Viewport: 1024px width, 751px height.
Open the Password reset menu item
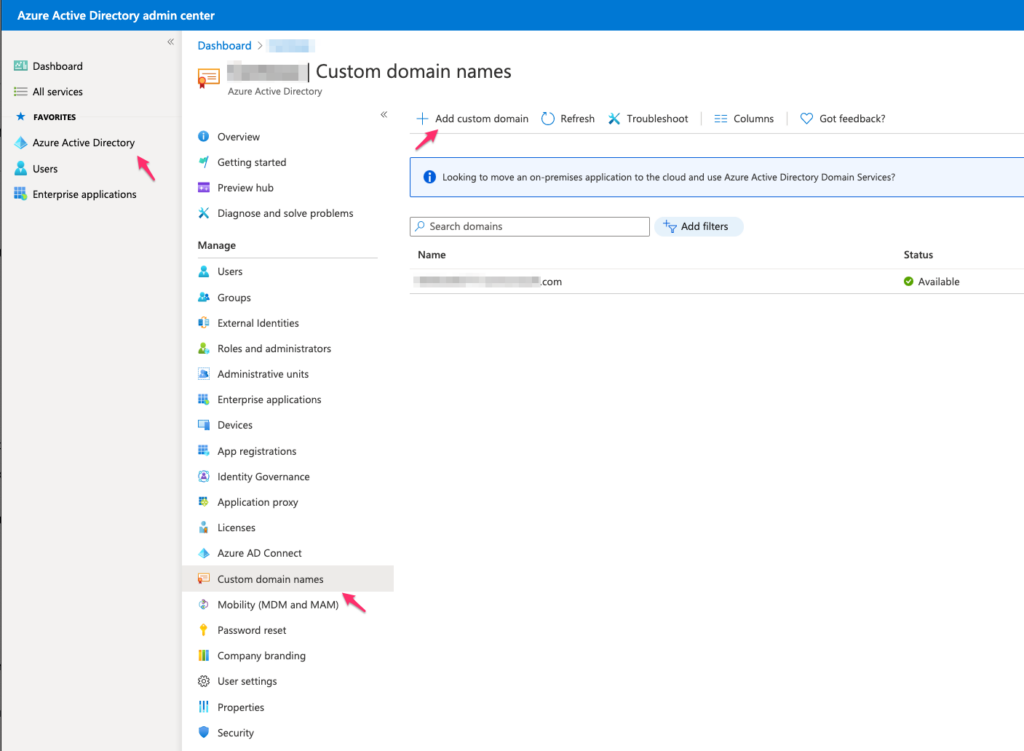251,630
